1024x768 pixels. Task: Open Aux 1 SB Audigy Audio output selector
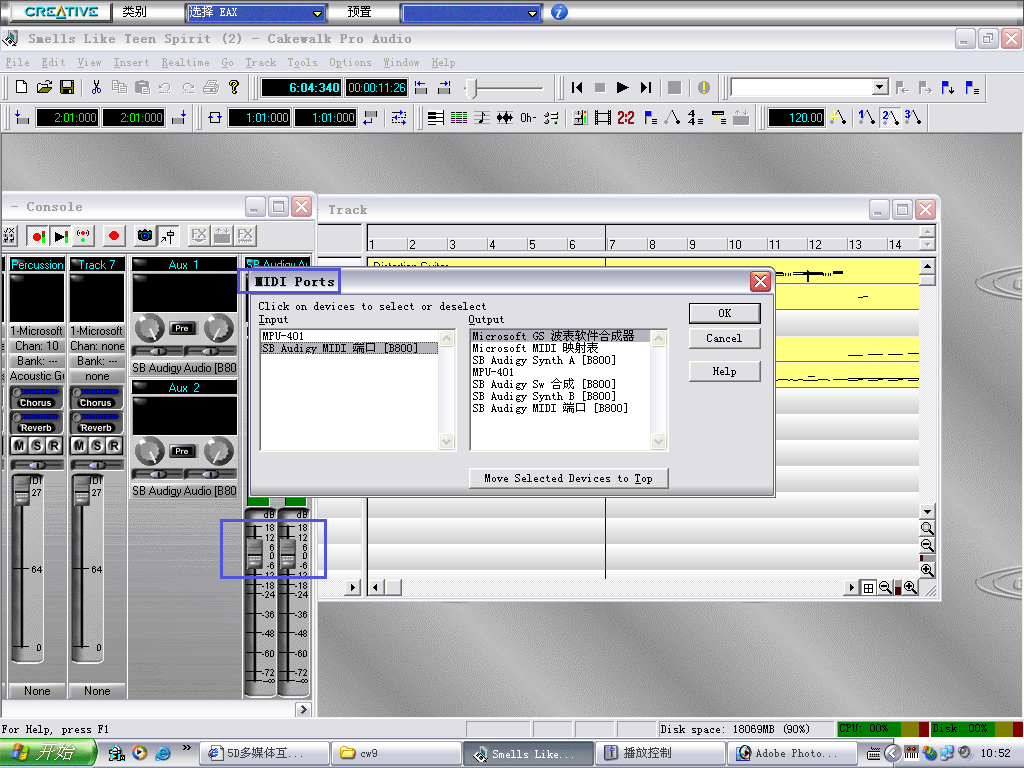click(184, 368)
